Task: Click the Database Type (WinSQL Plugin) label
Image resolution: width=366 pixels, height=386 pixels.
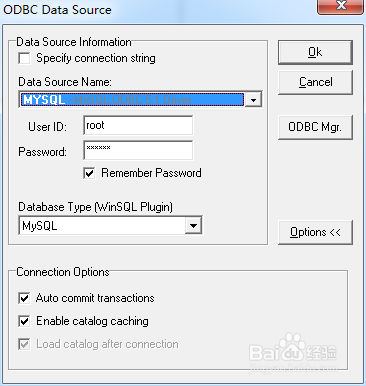Action: (x=96, y=207)
